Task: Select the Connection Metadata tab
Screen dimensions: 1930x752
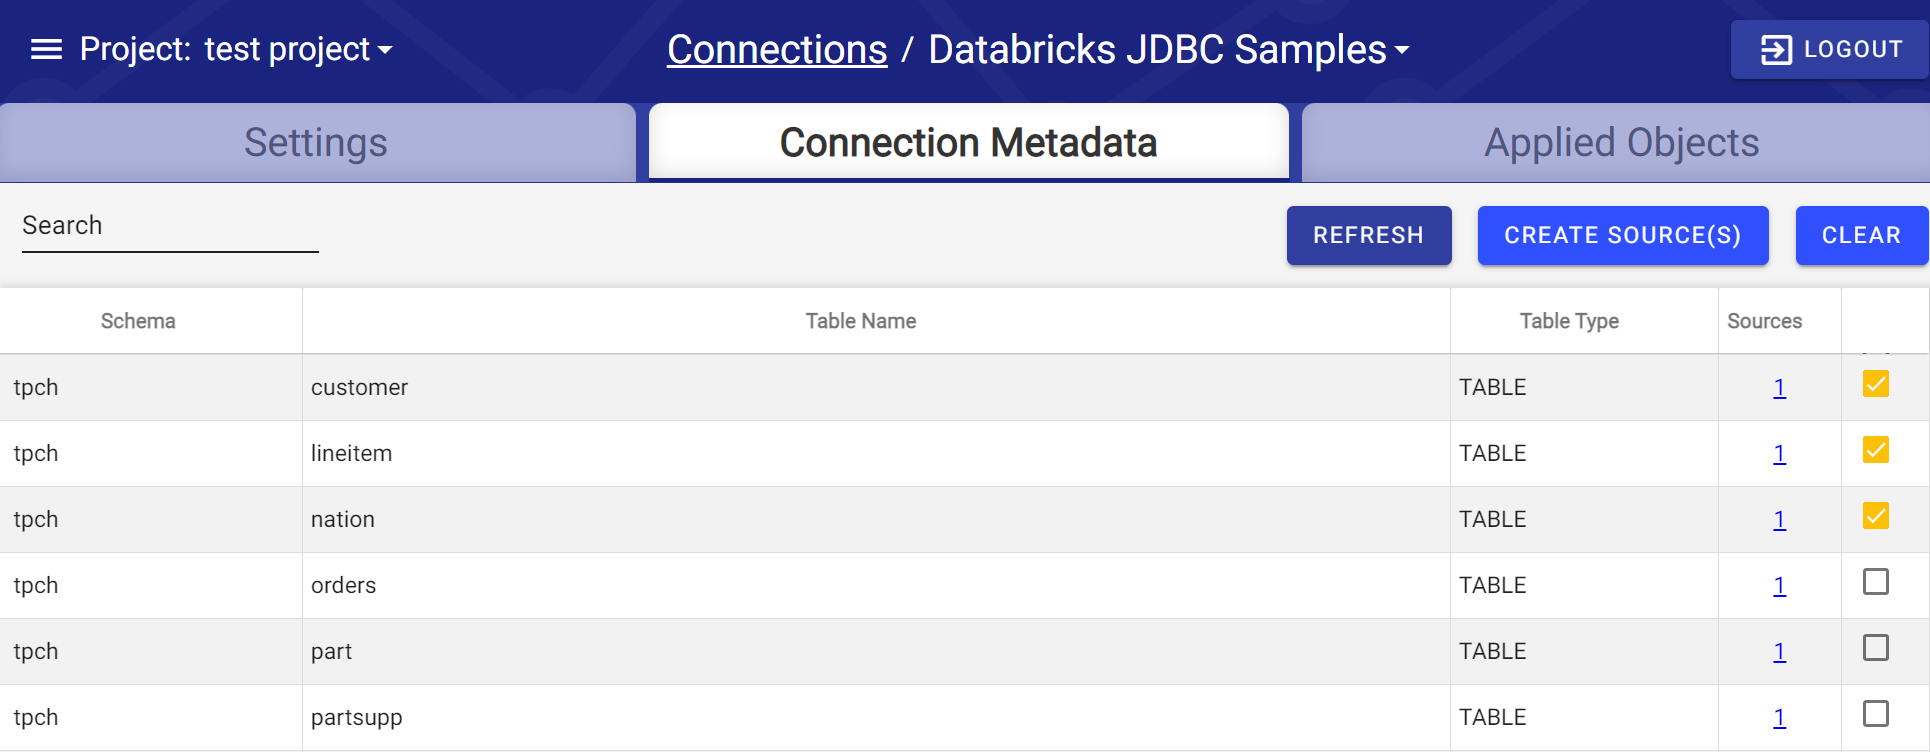Action: pyautogui.click(x=967, y=142)
